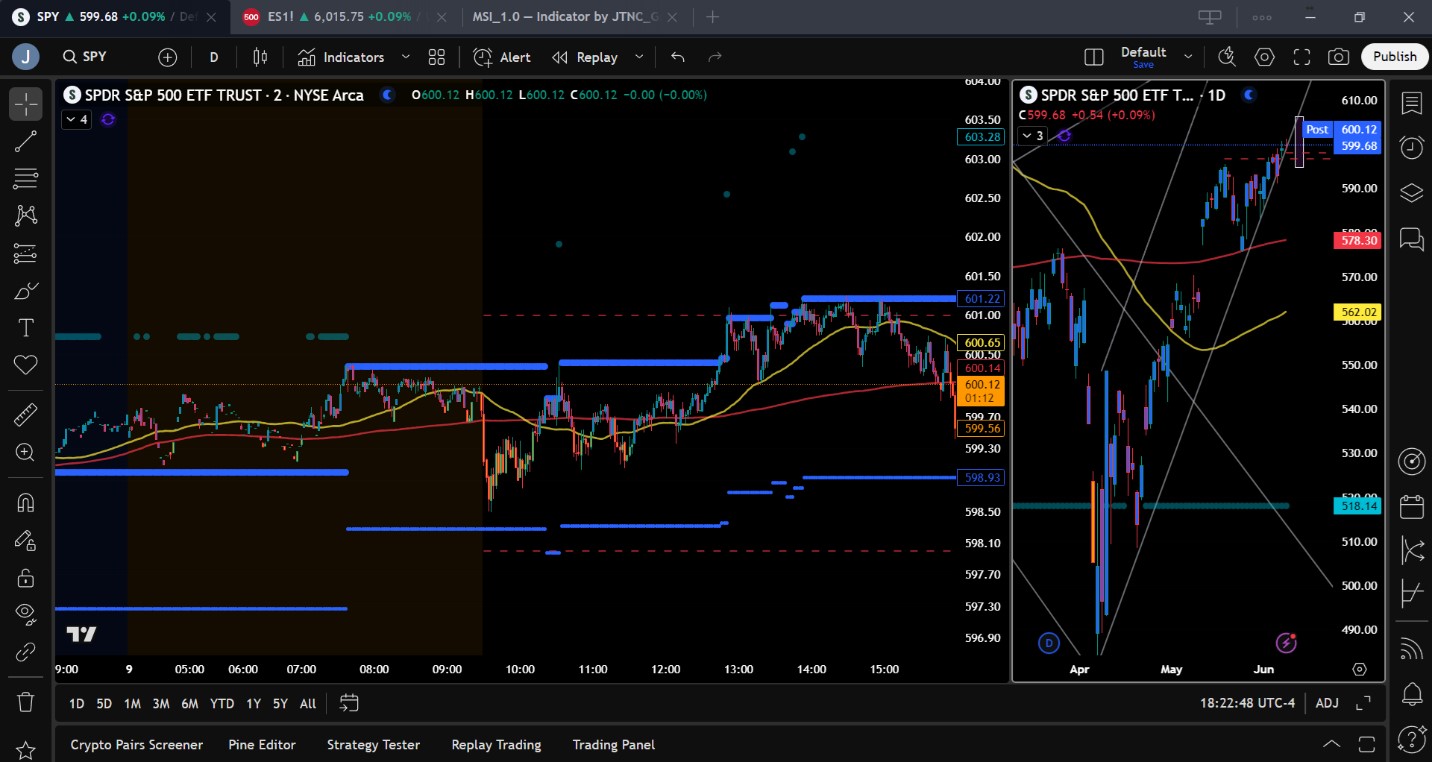Open the notifications bell panel
1432x762 pixels.
pyautogui.click(x=1412, y=693)
